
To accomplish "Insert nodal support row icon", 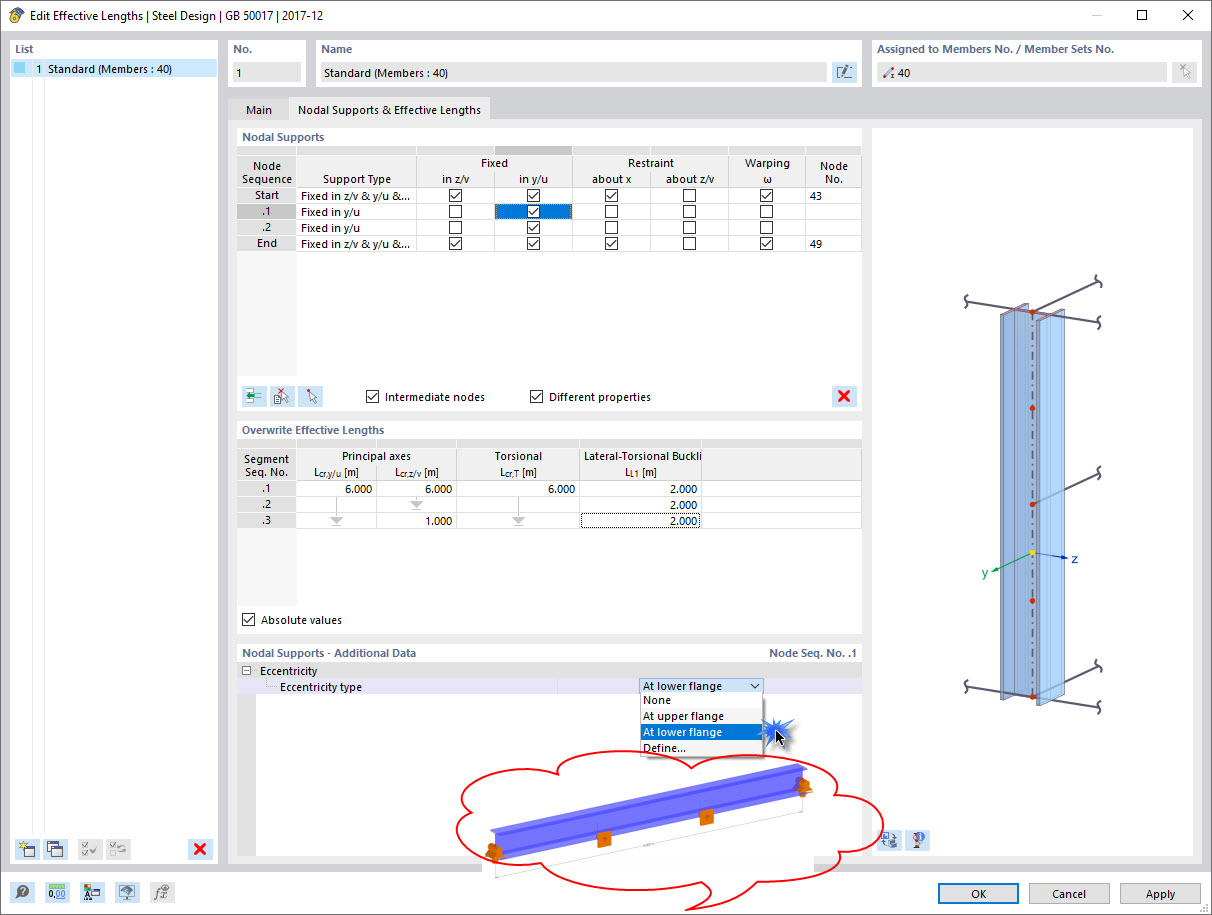I will tap(254, 396).
